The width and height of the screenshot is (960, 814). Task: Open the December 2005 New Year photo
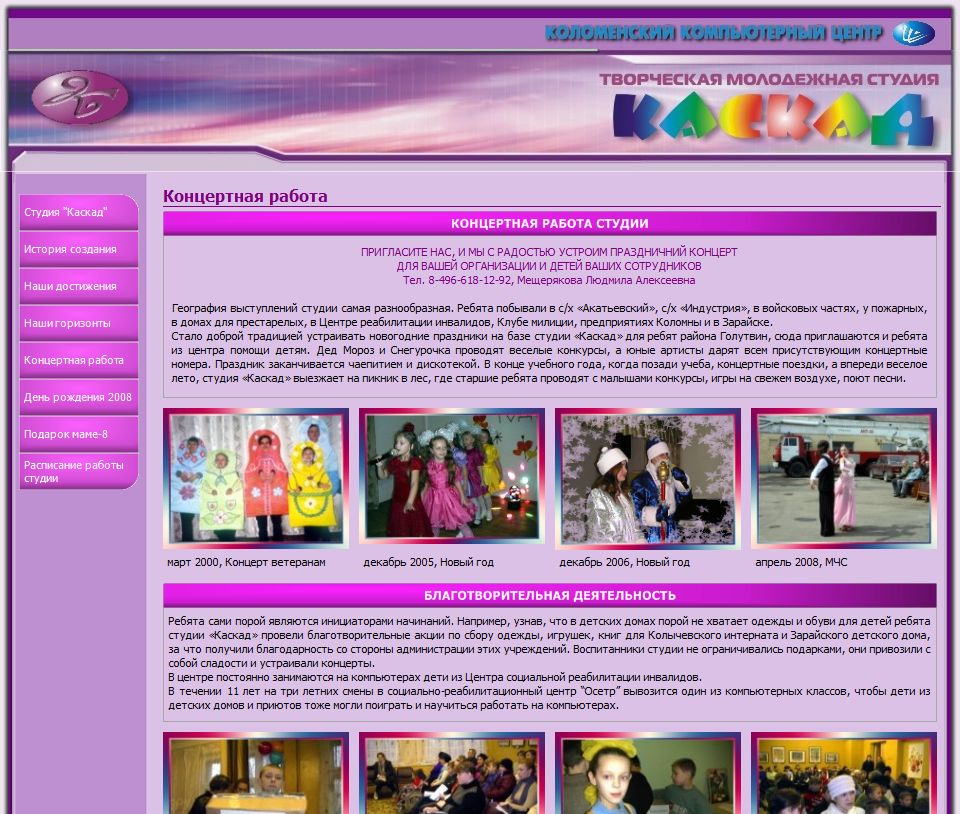click(x=452, y=476)
